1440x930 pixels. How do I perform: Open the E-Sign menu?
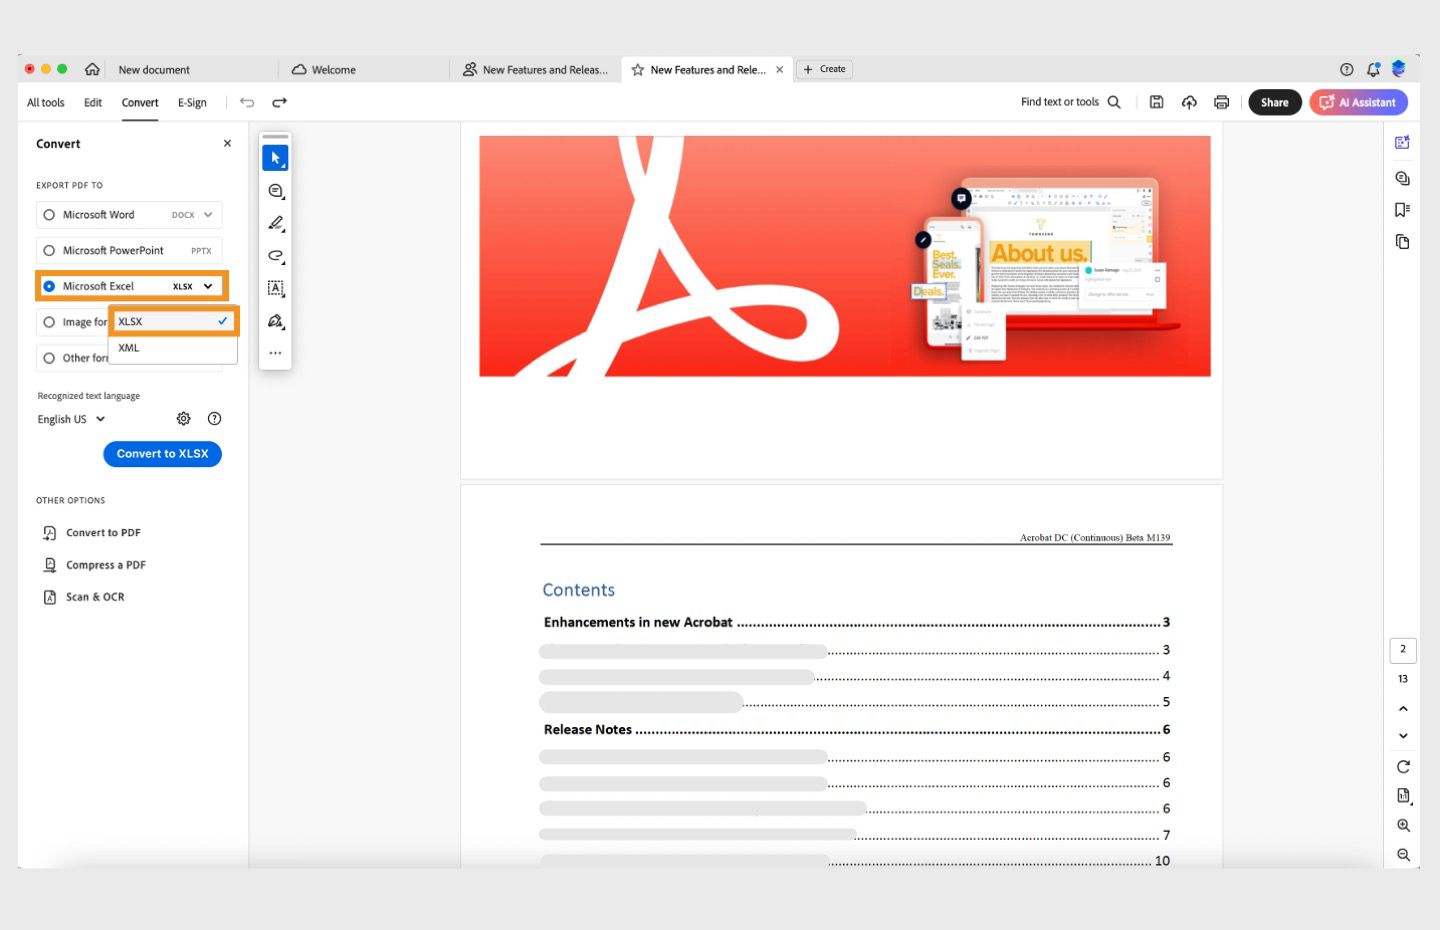[x=192, y=102]
